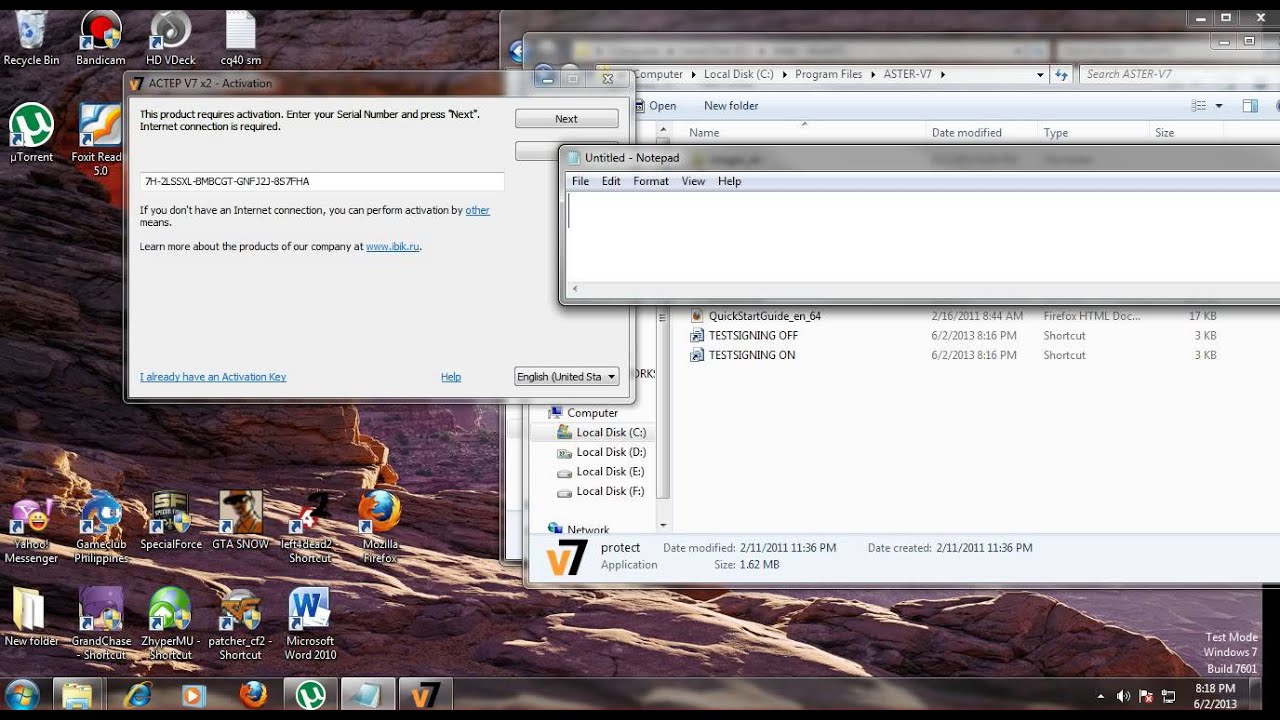Open the Help link in Activation dialog
Image resolution: width=1280 pixels, height=720 pixels.
click(451, 377)
